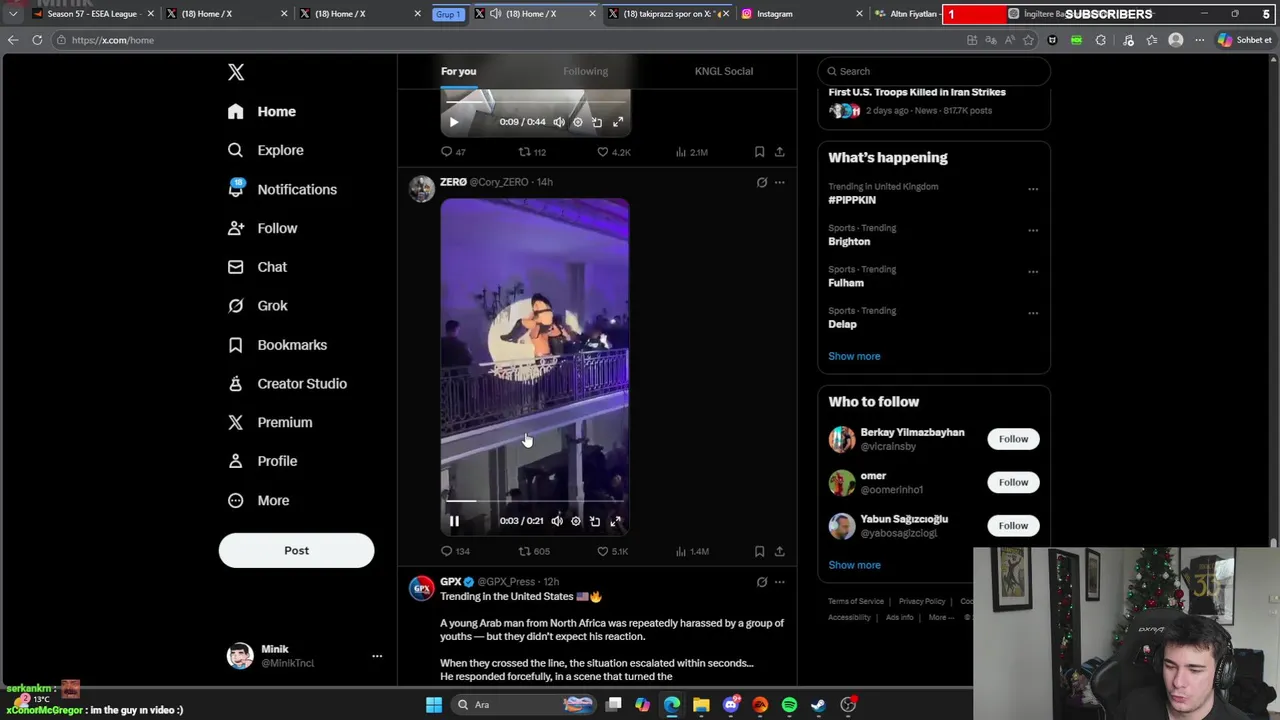The image size is (1280, 720).
Task: Seek on the top video progress bar
Action: [x=534, y=102]
